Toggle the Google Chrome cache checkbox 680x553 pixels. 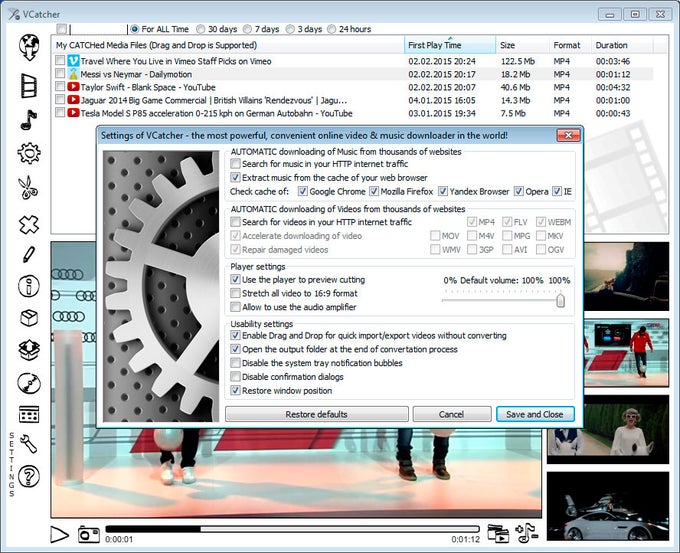coord(303,191)
